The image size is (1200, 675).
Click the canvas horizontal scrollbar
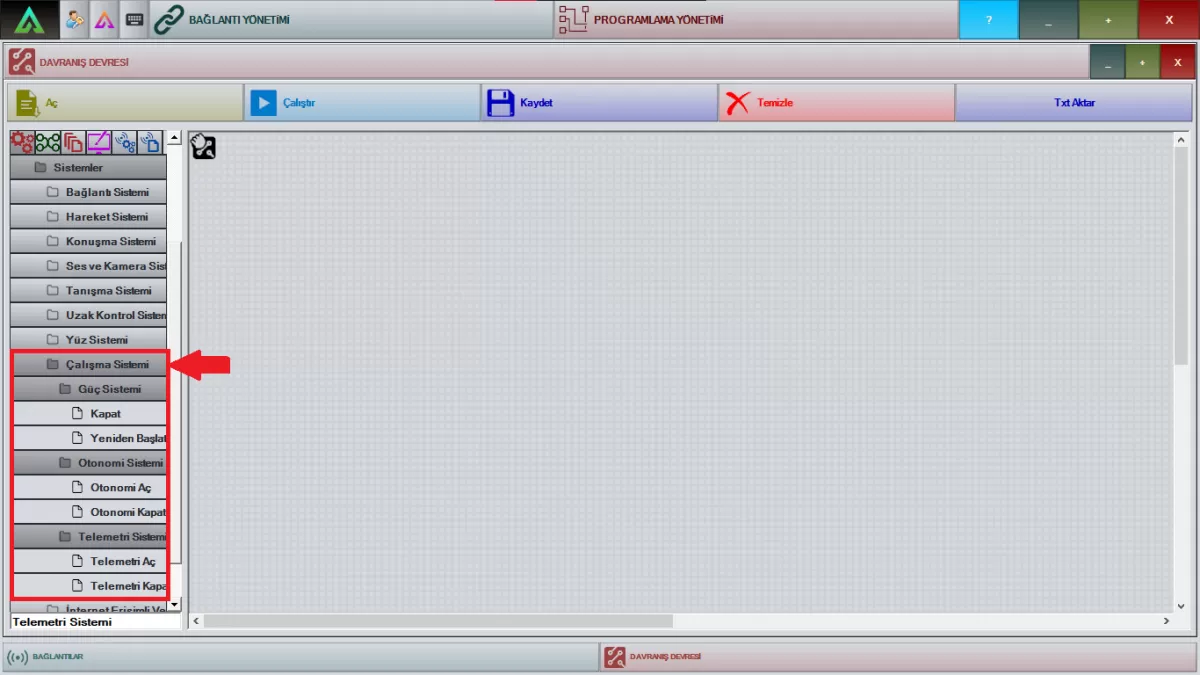440,621
